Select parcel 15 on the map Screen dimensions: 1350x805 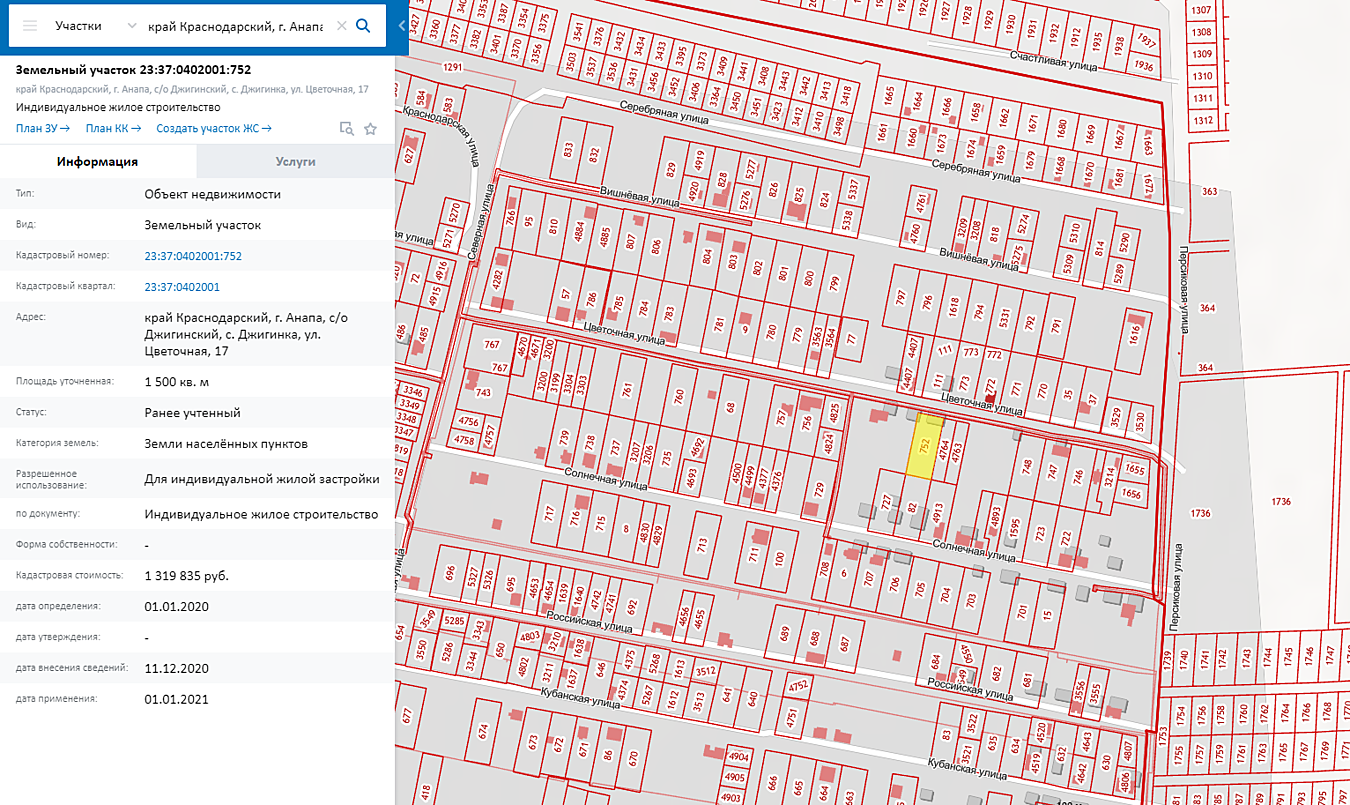pyautogui.click(x=1047, y=614)
